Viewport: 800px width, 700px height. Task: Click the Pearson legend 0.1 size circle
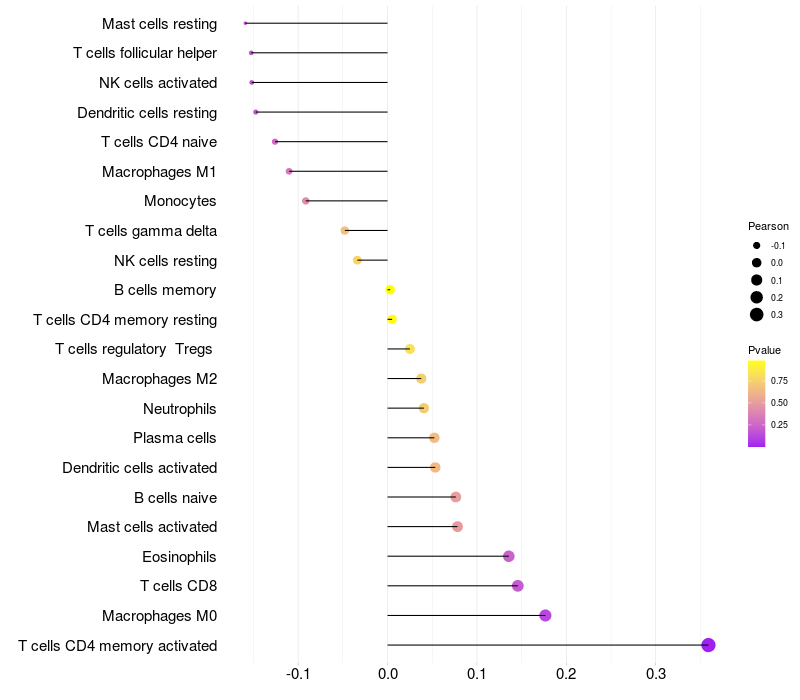[x=757, y=280]
